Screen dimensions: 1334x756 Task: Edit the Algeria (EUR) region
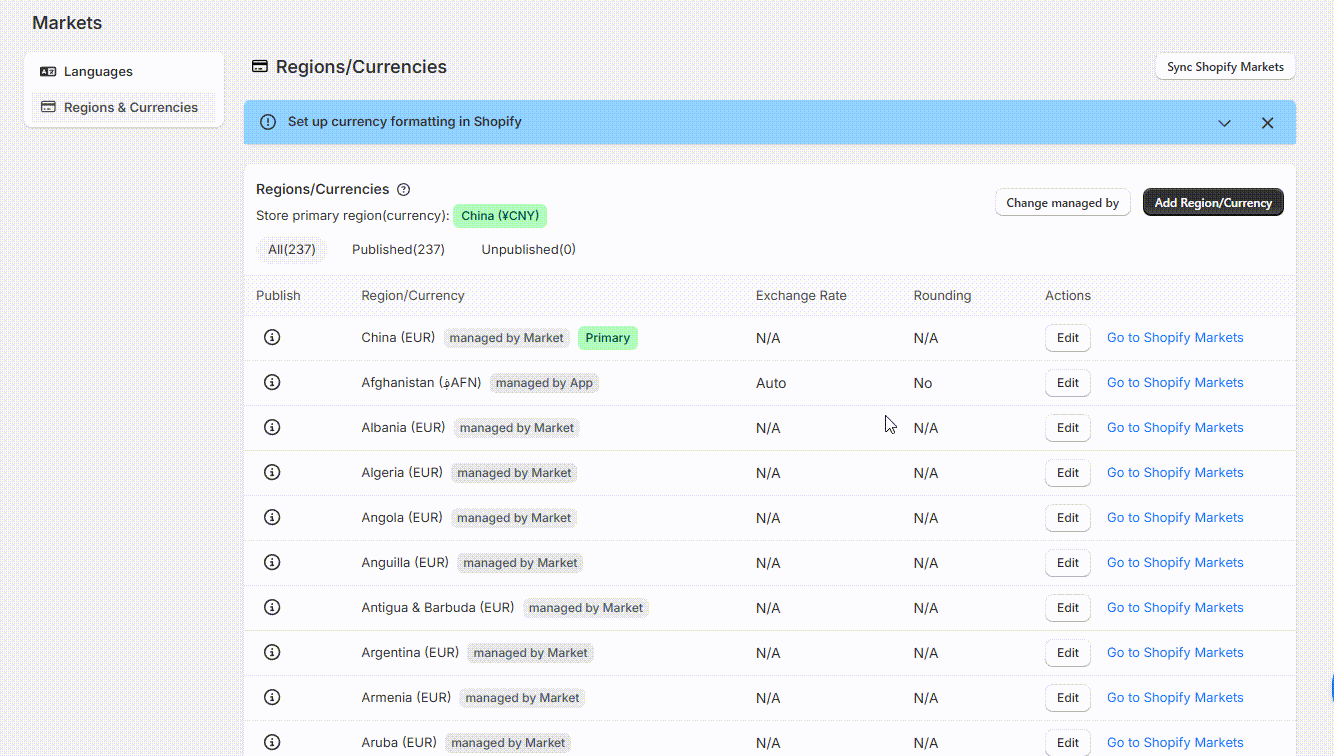coord(1068,473)
